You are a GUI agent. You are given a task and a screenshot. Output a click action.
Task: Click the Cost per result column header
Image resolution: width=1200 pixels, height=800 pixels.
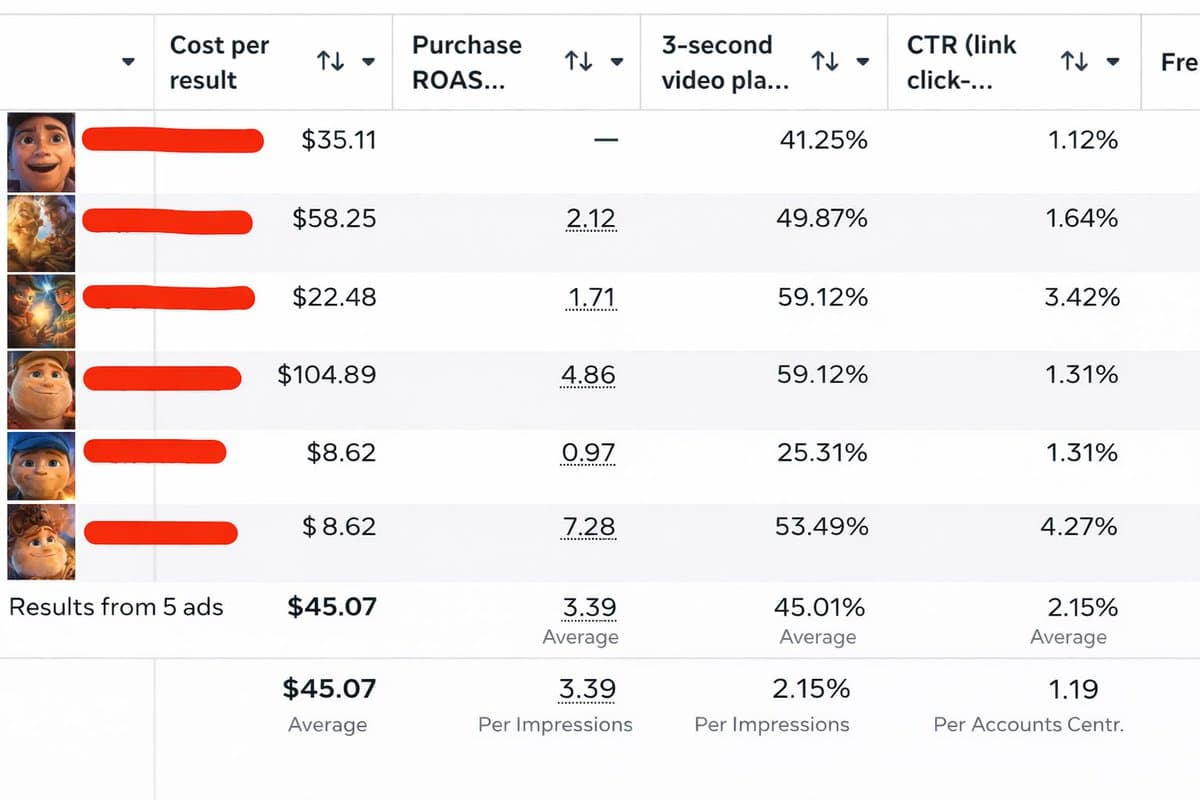(220, 62)
